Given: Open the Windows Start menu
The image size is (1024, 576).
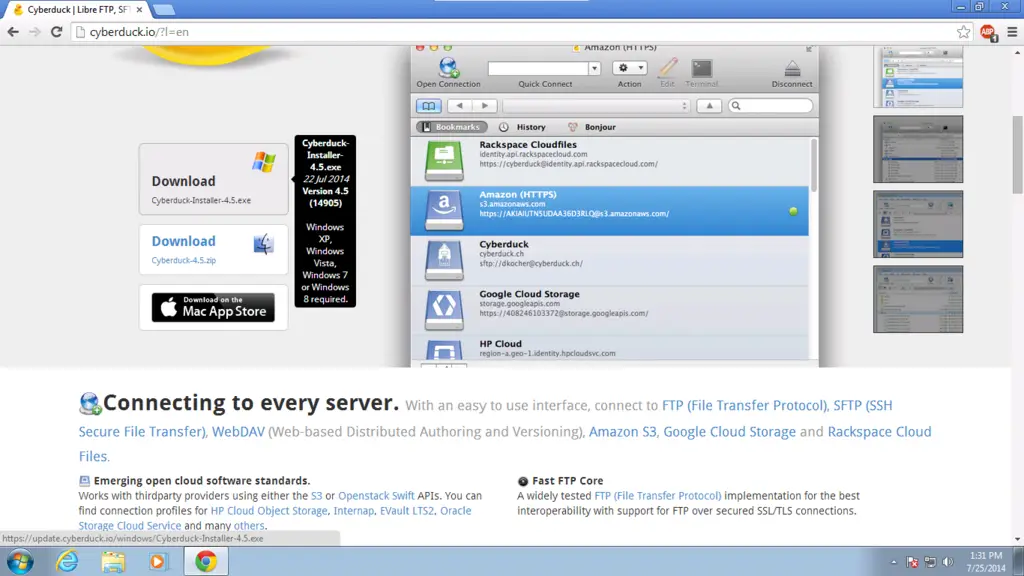Looking at the screenshot, I should (20, 562).
